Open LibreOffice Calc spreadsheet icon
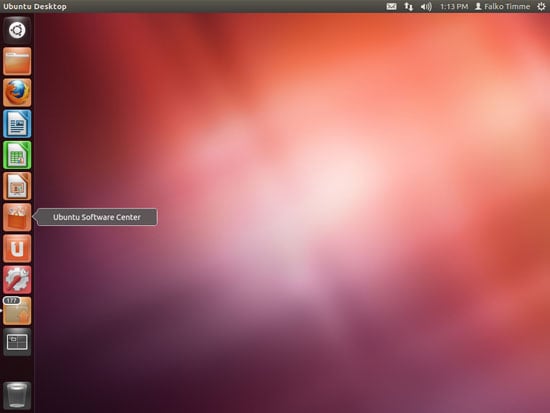Screen dimensions: 550x413 (17, 155)
